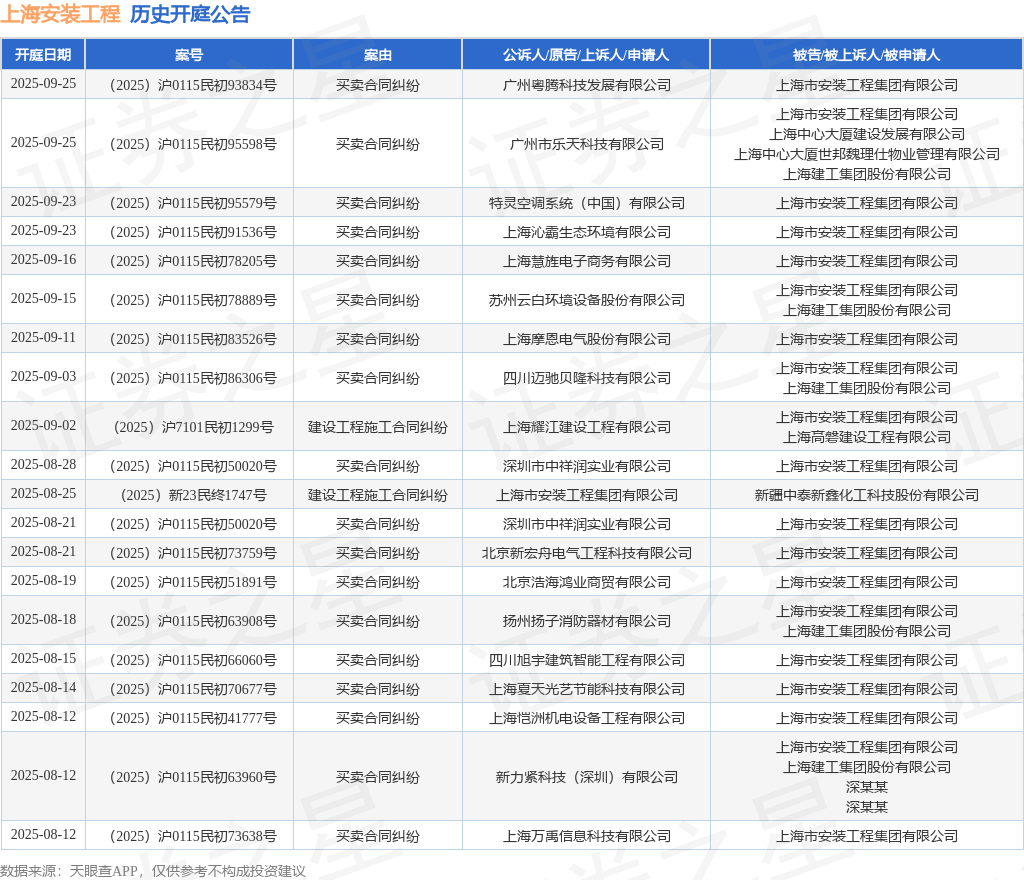Viewport: 1024px width, 880px height.
Task: Select case number (2025)沪0115民初73759号
Action: [193, 554]
